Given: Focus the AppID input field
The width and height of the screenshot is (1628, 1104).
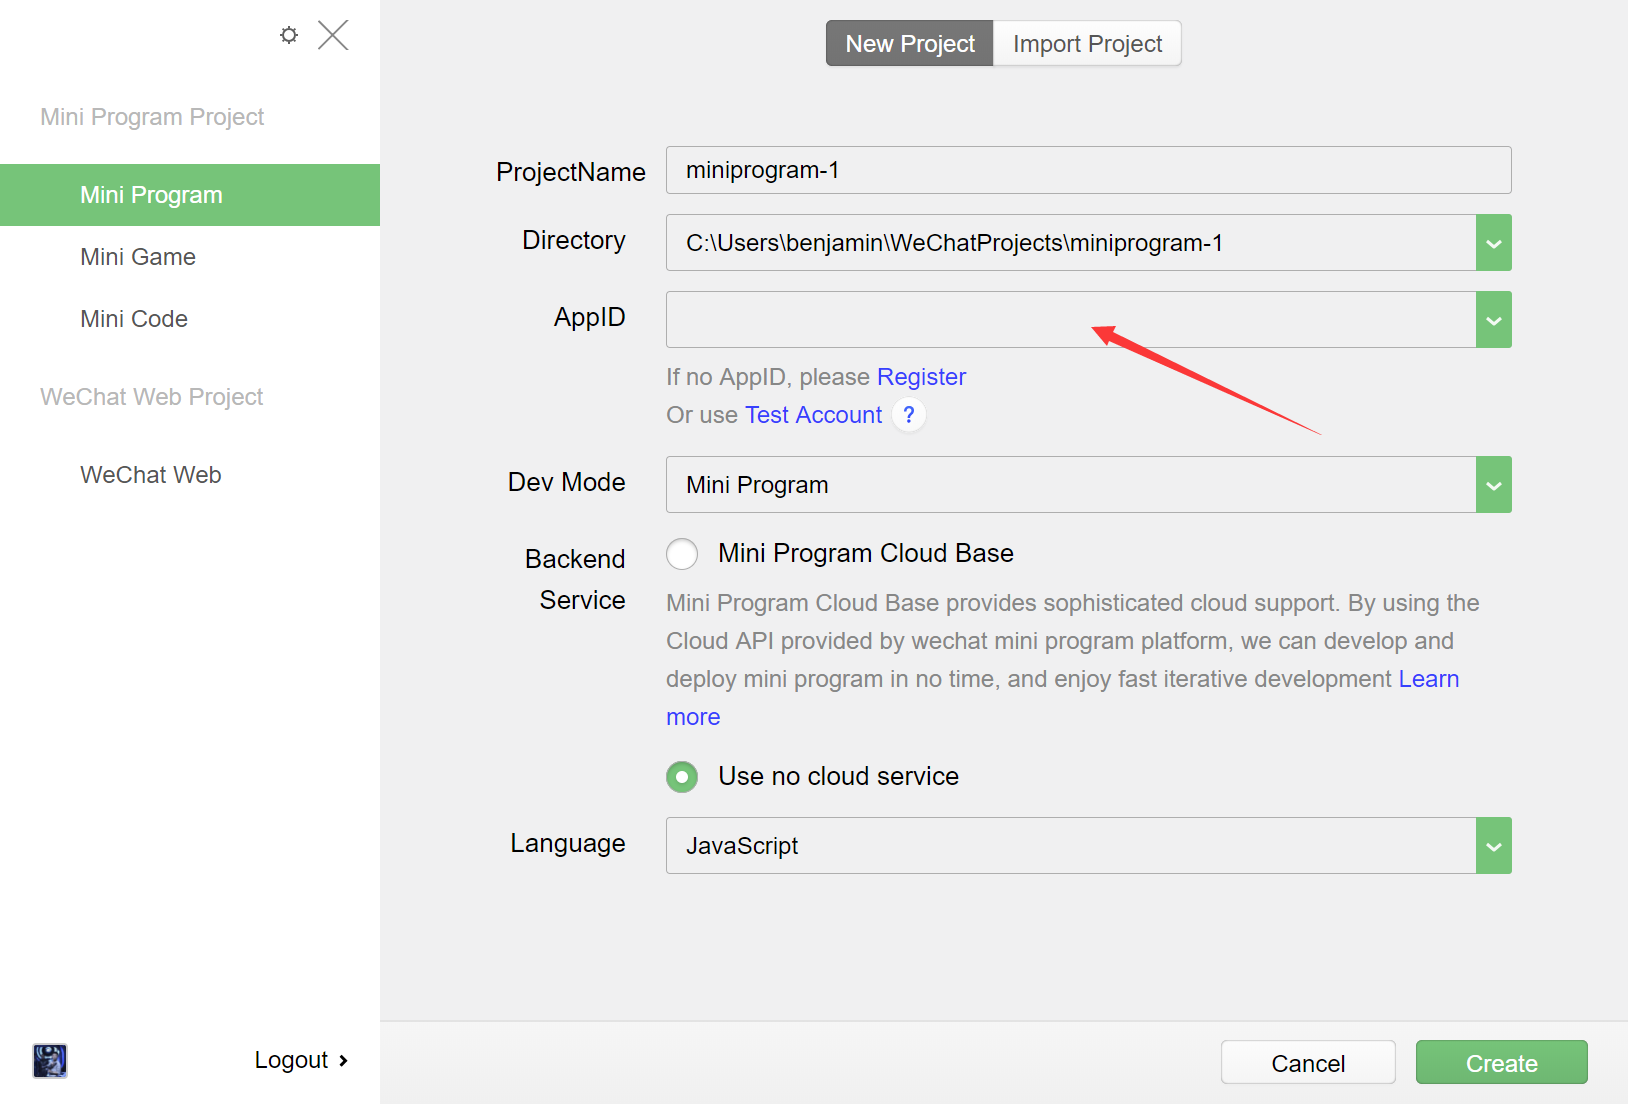Looking at the screenshot, I should (x=1071, y=320).
